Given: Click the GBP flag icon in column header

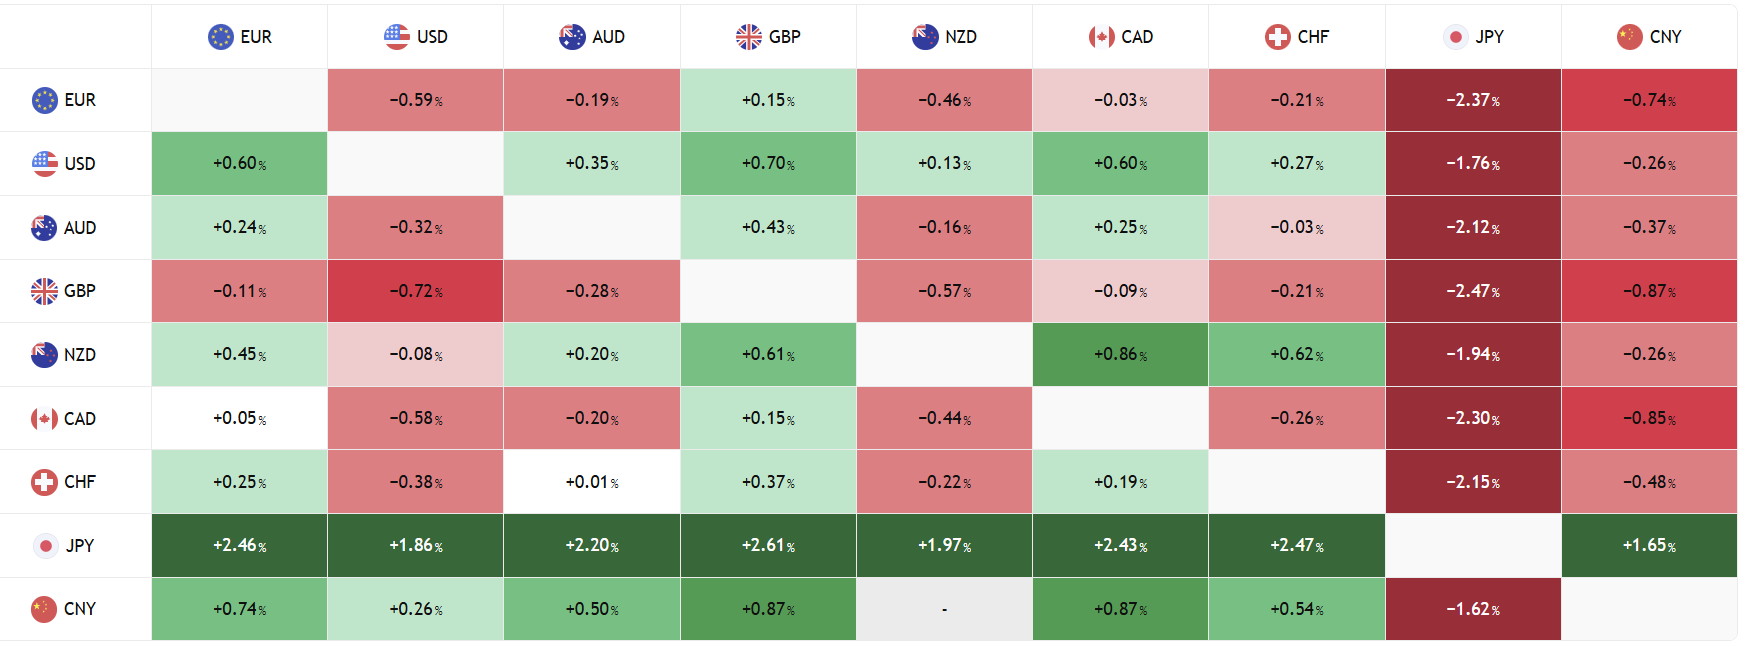Looking at the screenshot, I should tap(749, 37).
